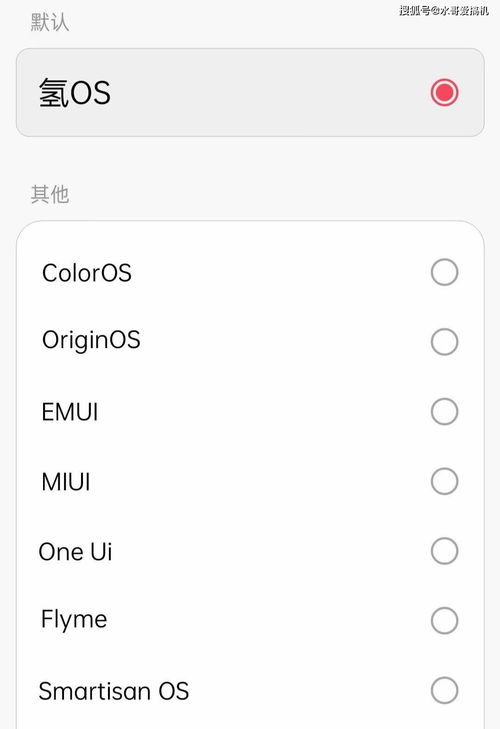Screen dimensions: 500x729
Task: Choose the Flyme radio circle
Action: tap(444, 621)
